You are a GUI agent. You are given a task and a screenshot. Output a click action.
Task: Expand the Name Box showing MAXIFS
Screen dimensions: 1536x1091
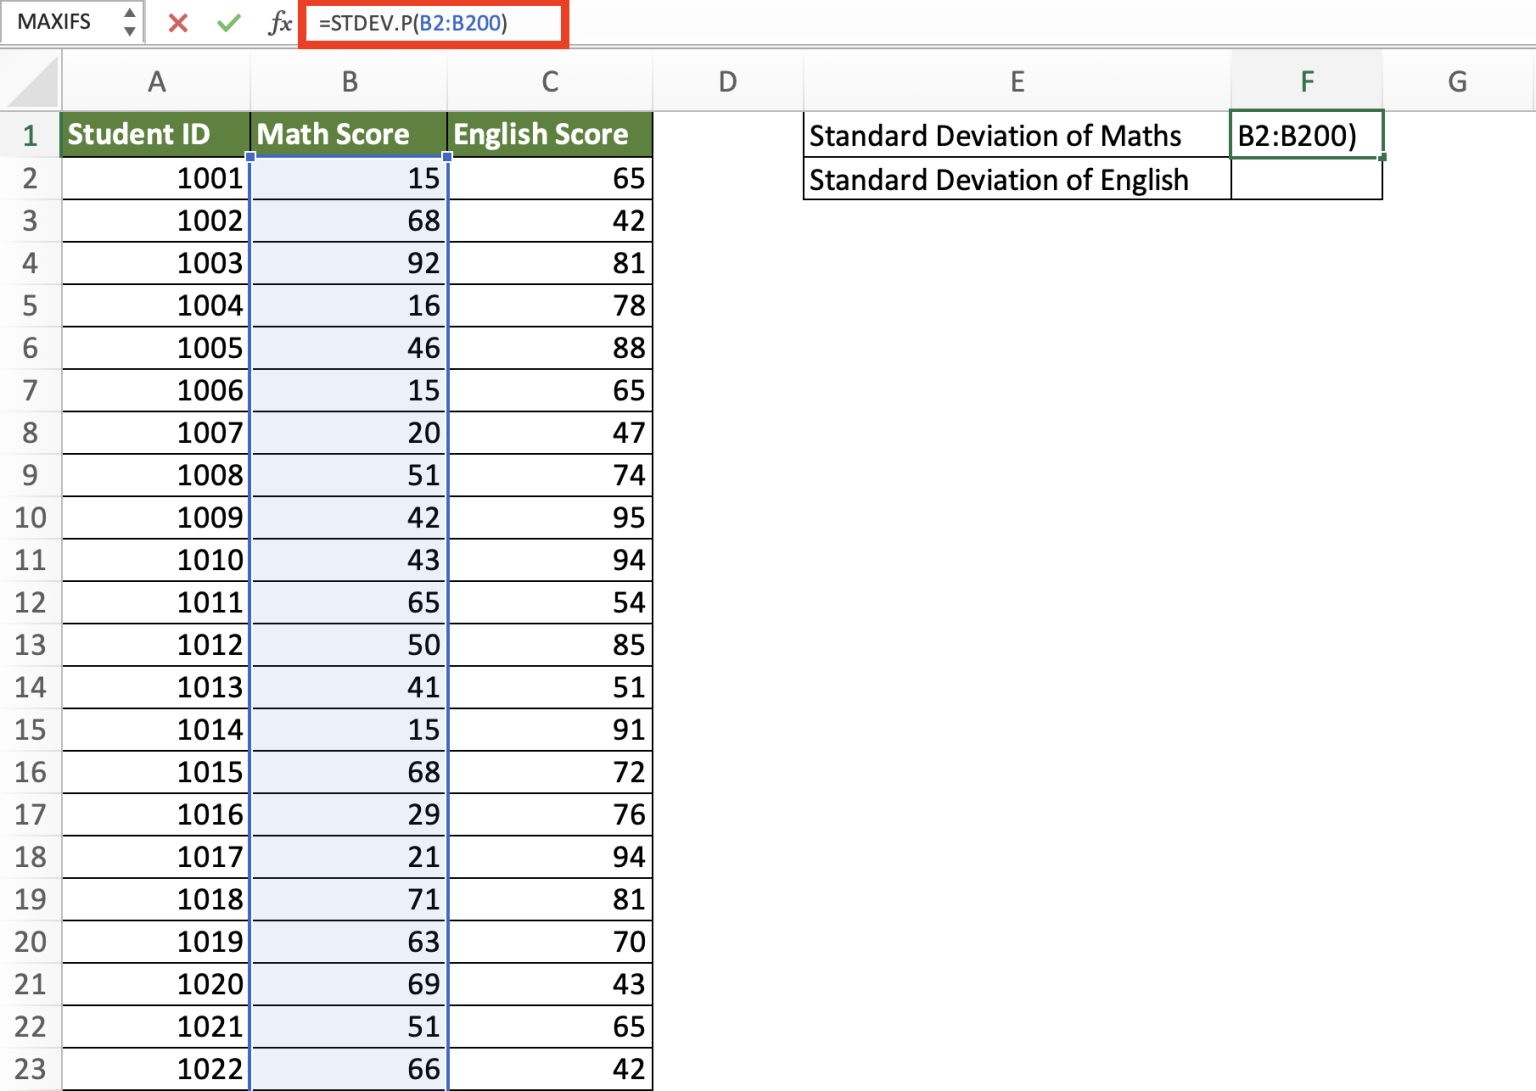[130, 22]
